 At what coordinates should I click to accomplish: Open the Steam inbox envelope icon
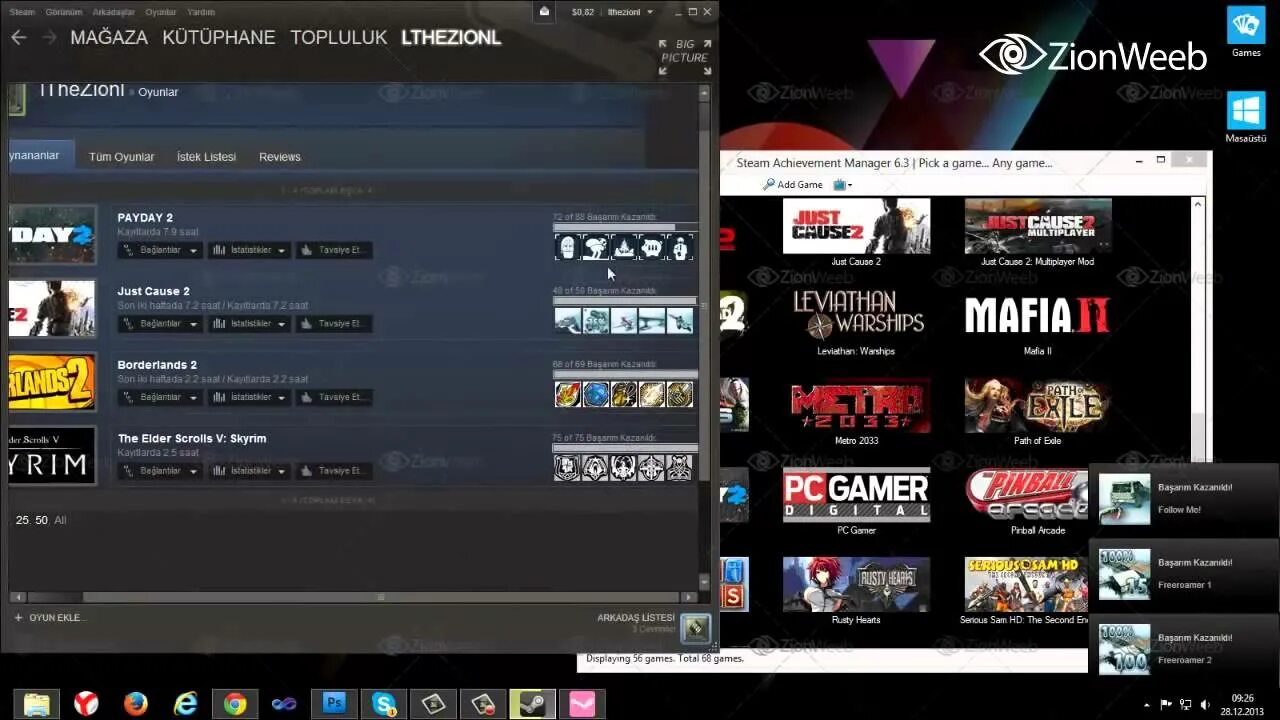coord(544,12)
